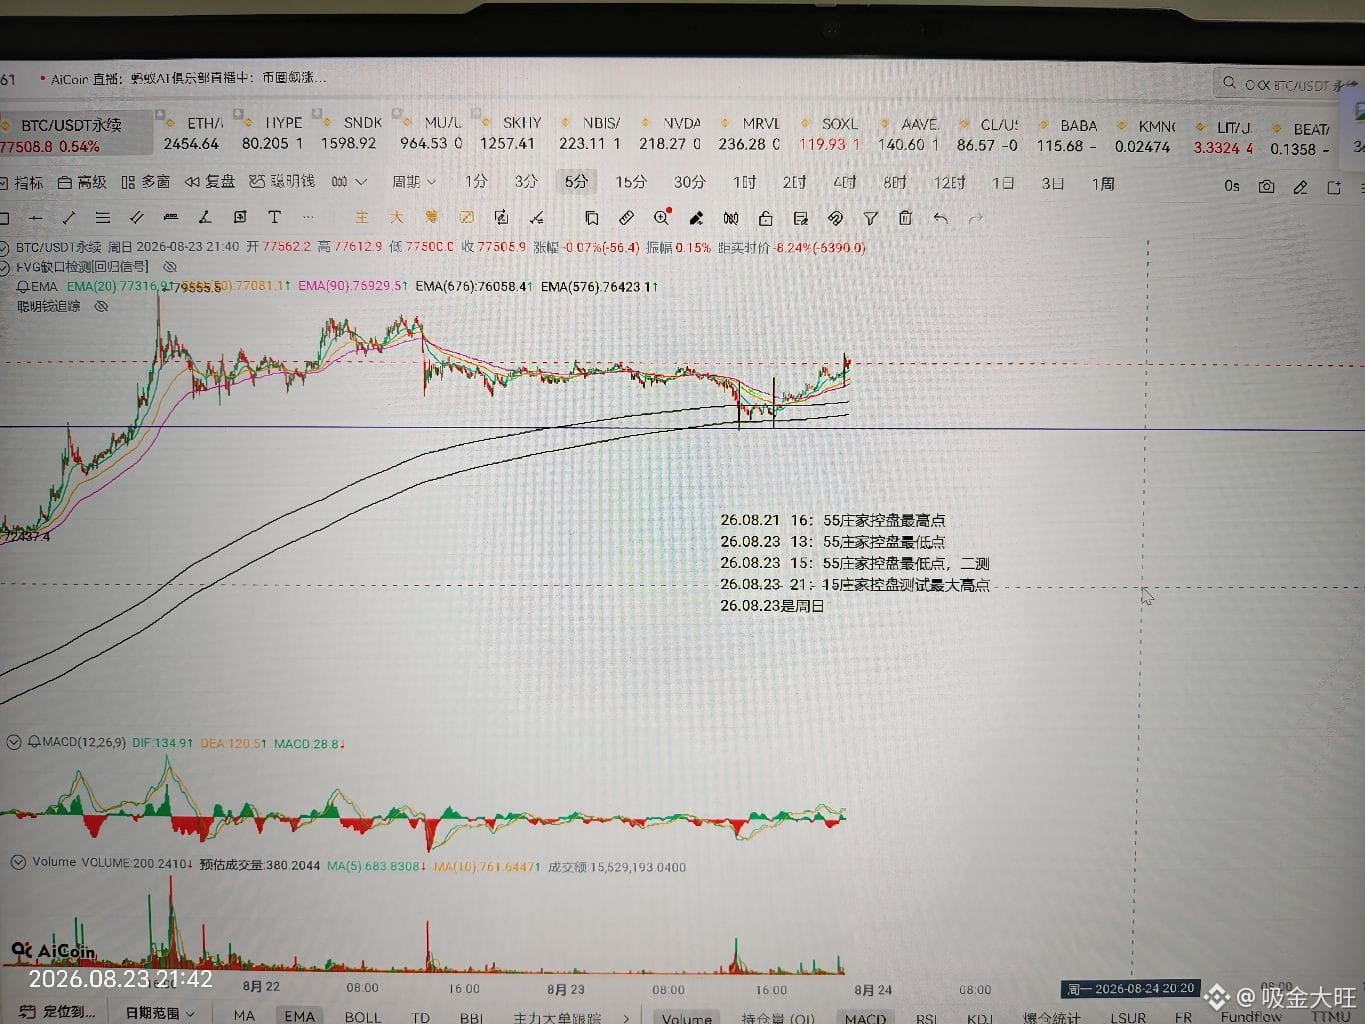Select the ETH ticker in watchlist bar
This screenshot has width=1365, height=1024.
pyautogui.click(x=193, y=133)
